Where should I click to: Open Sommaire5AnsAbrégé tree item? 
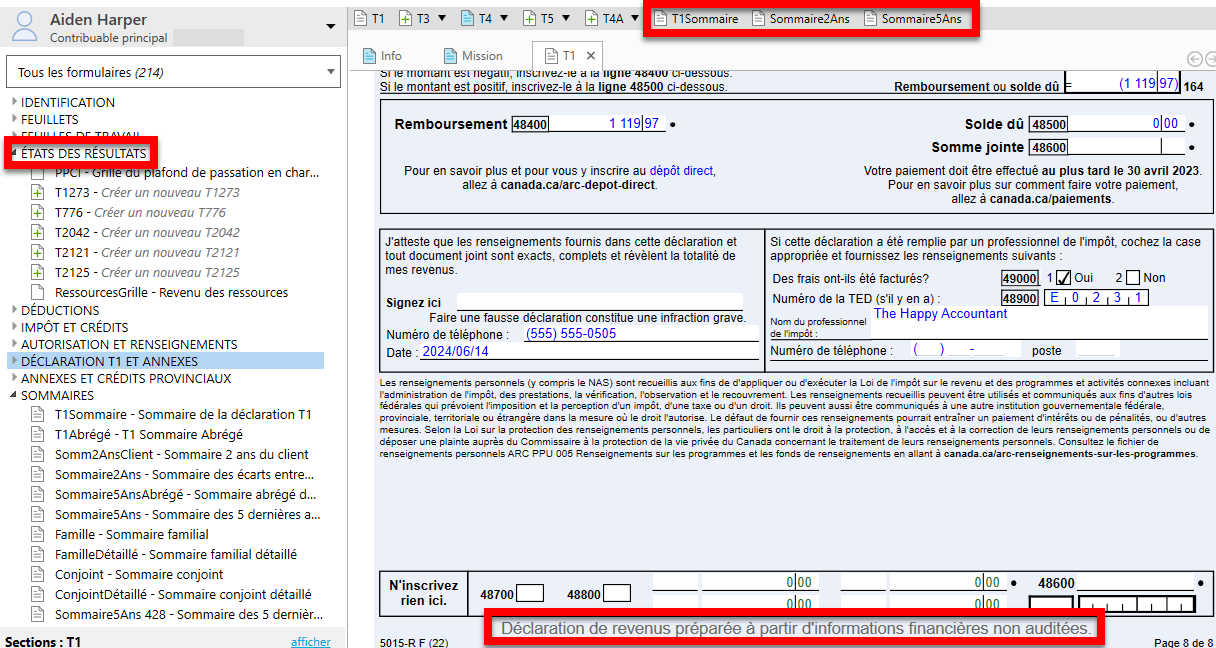point(186,495)
